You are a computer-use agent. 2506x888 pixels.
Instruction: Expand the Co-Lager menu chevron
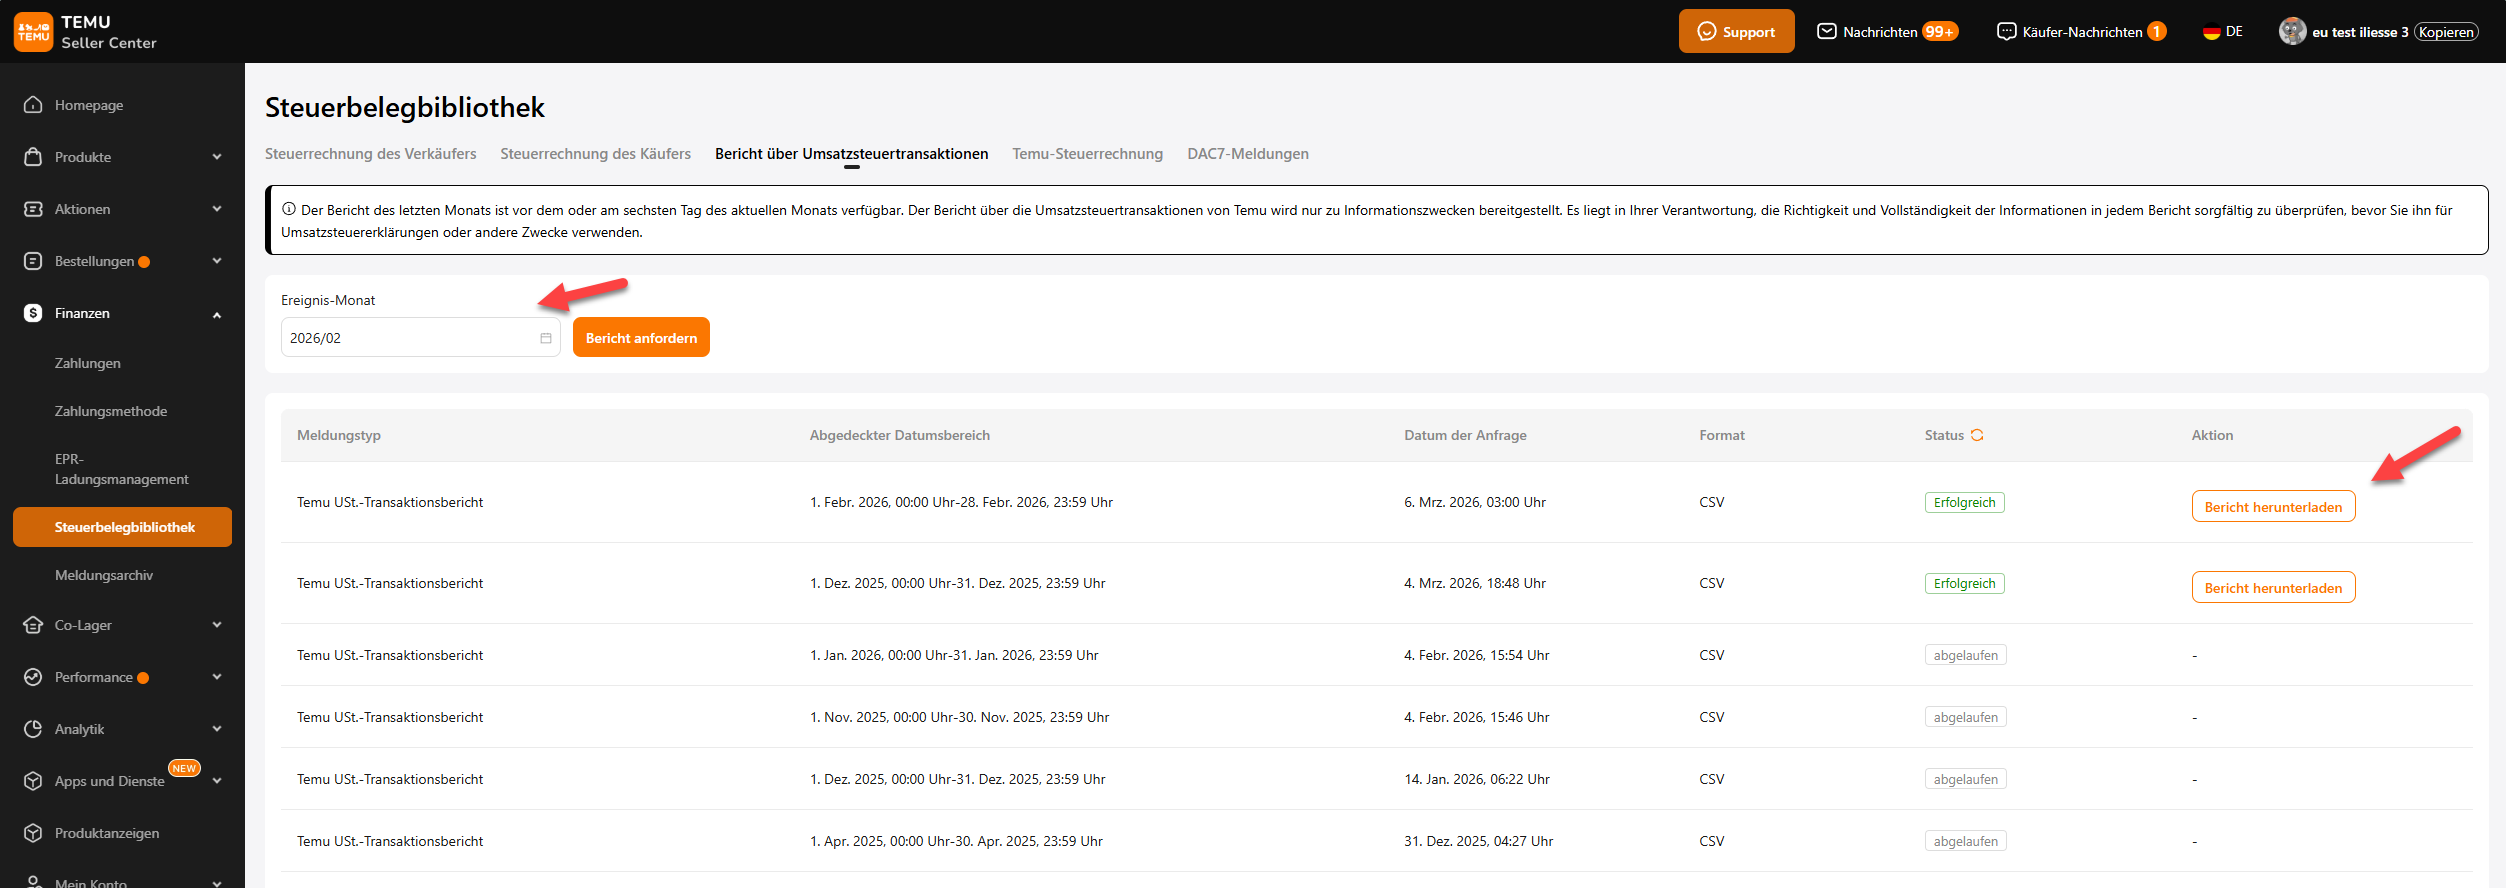(x=217, y=625)
